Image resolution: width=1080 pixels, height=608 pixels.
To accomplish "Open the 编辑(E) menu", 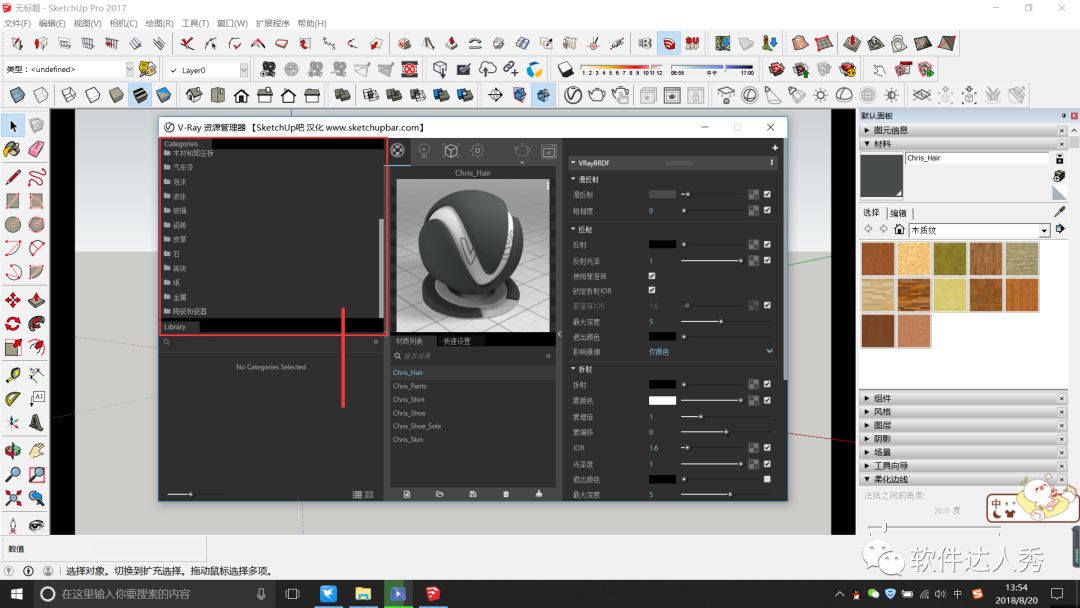I will click(x=52, y=23).
